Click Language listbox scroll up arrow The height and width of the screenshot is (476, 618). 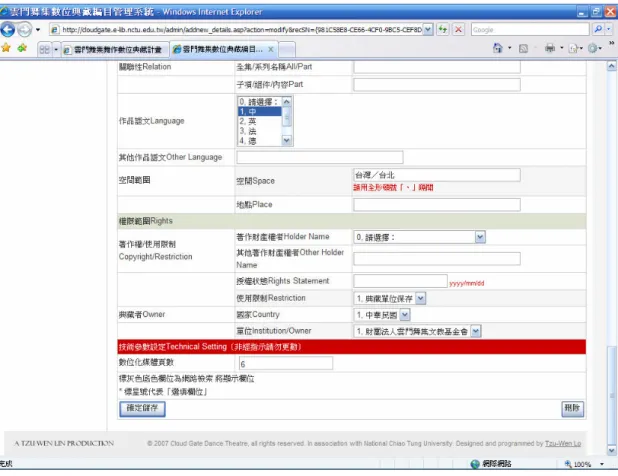pos(287,102)
